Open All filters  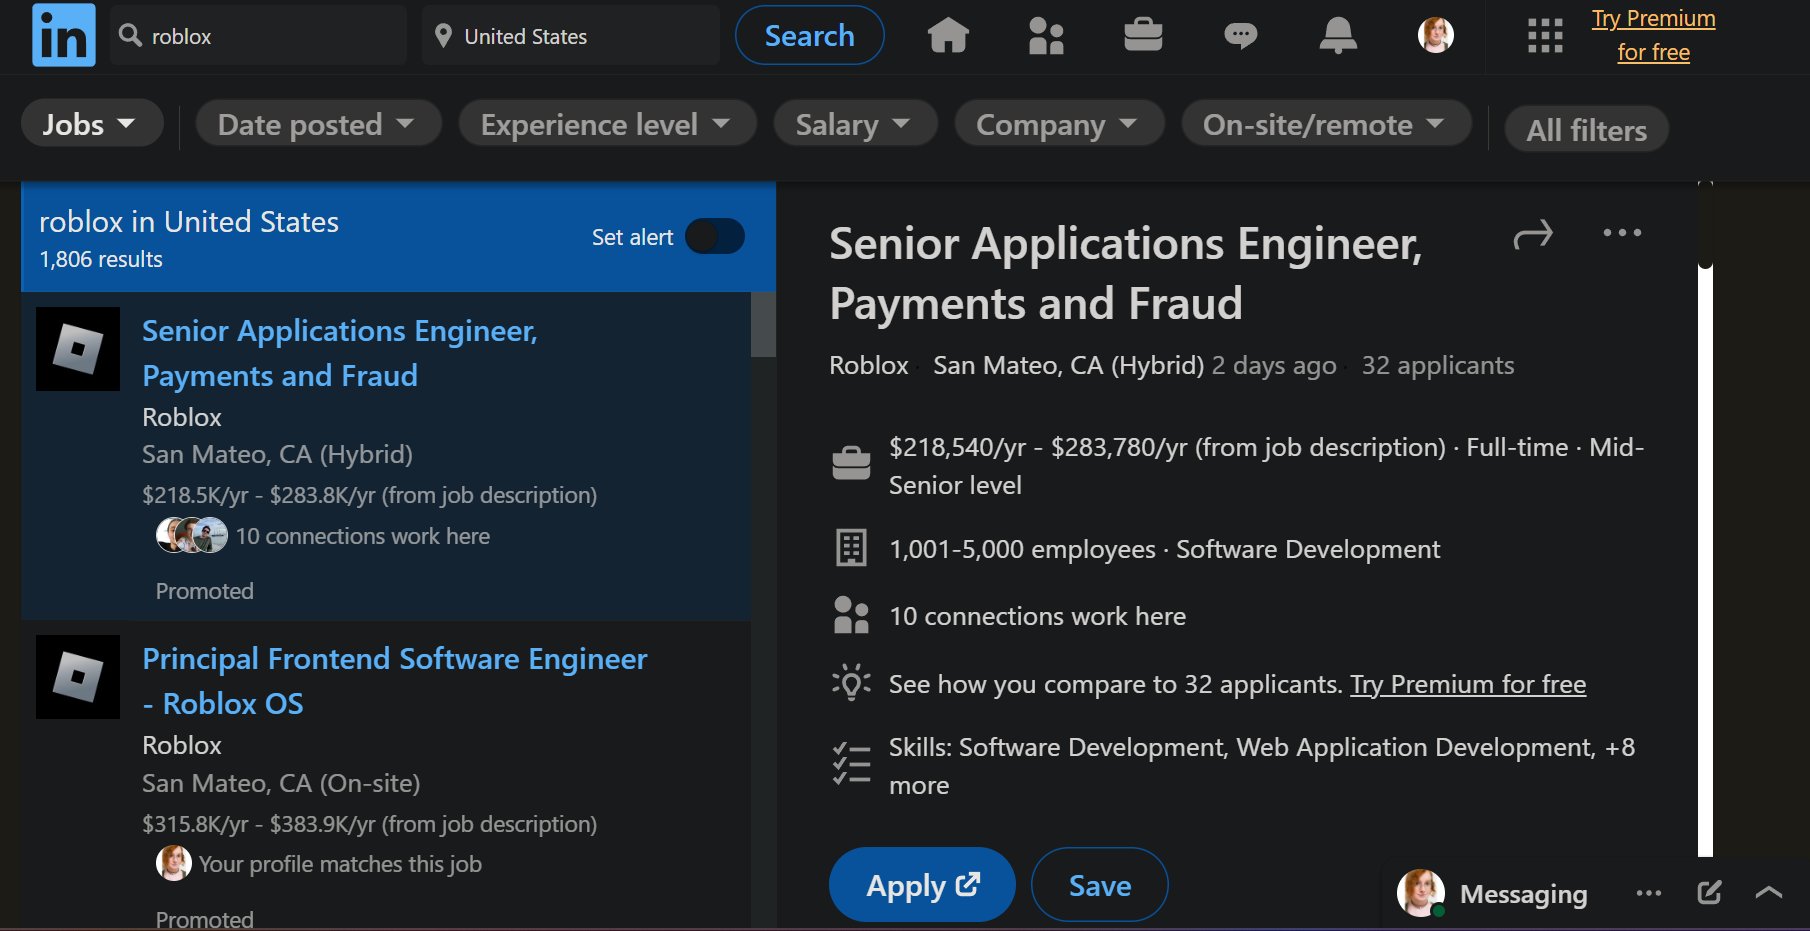pos(1587,130)
